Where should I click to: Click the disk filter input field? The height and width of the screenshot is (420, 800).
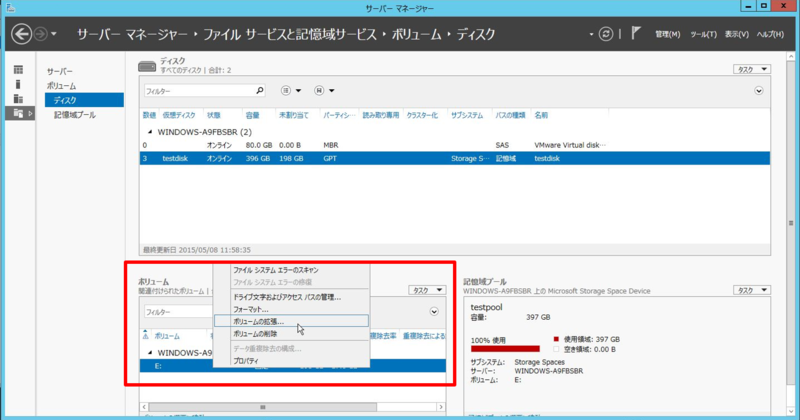pyautogui.click(x=199, y=91)
